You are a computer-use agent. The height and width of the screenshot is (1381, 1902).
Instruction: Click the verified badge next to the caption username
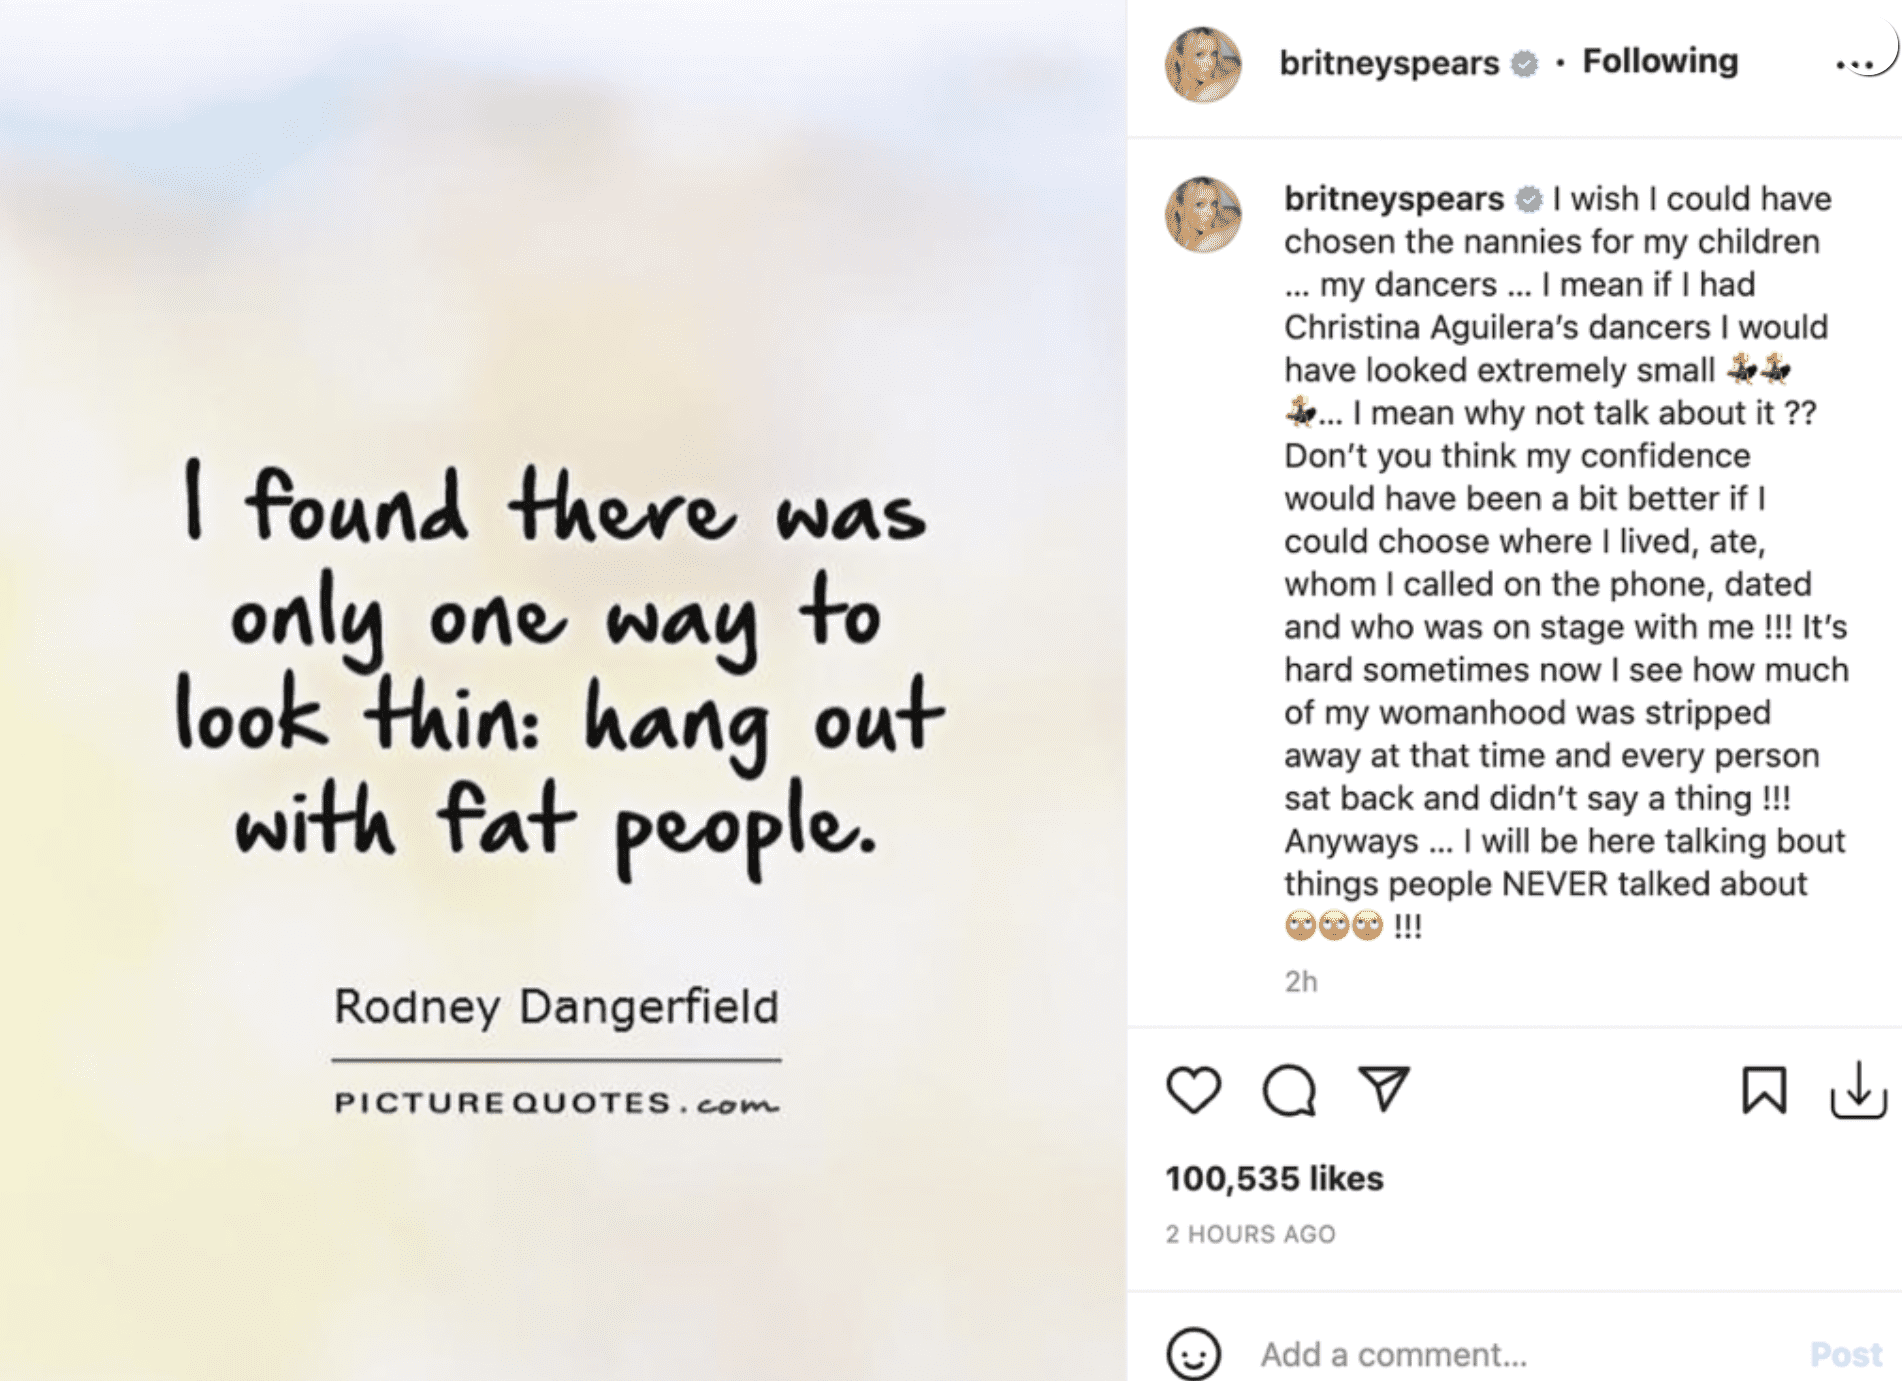[x=1528, y=199]
